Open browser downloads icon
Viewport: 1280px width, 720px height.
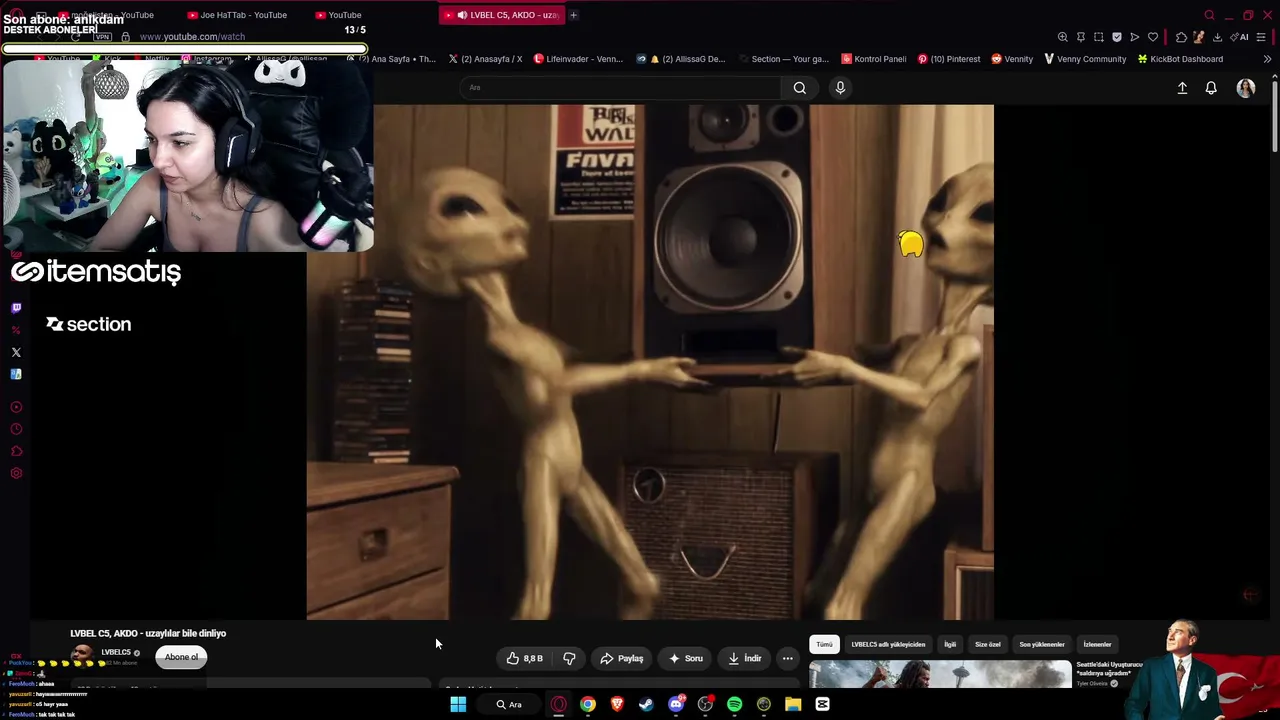point(1217,37)
